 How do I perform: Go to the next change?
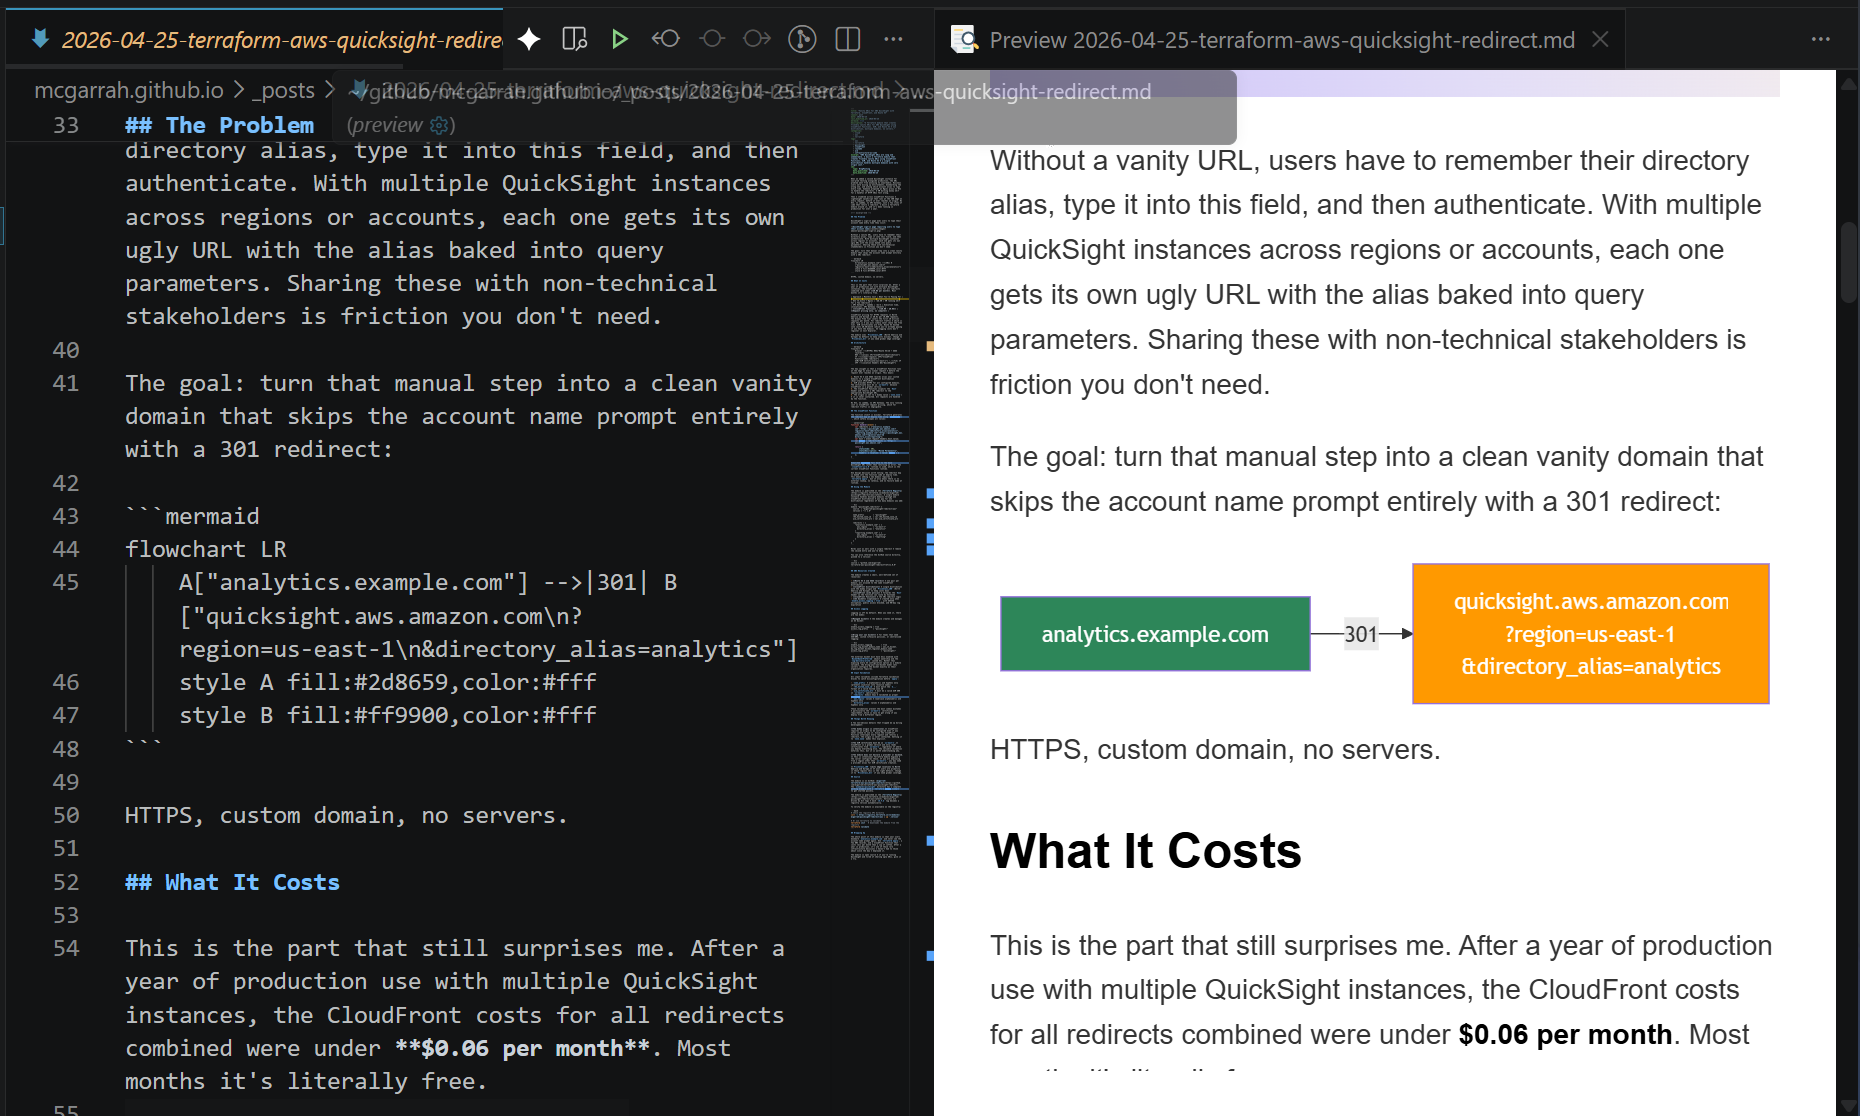[x=757, y=38]
